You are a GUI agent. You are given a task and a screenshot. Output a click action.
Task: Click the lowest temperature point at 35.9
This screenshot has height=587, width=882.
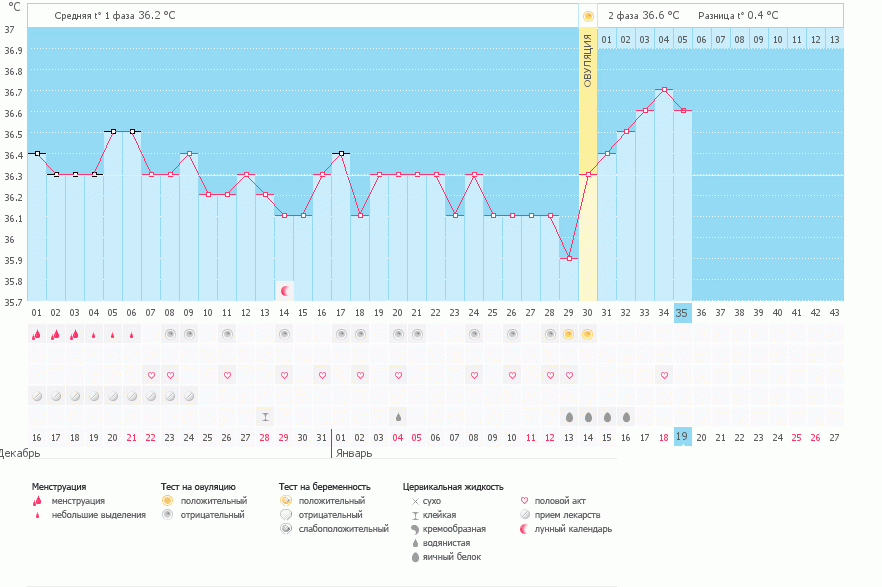[x=569, y=259]
